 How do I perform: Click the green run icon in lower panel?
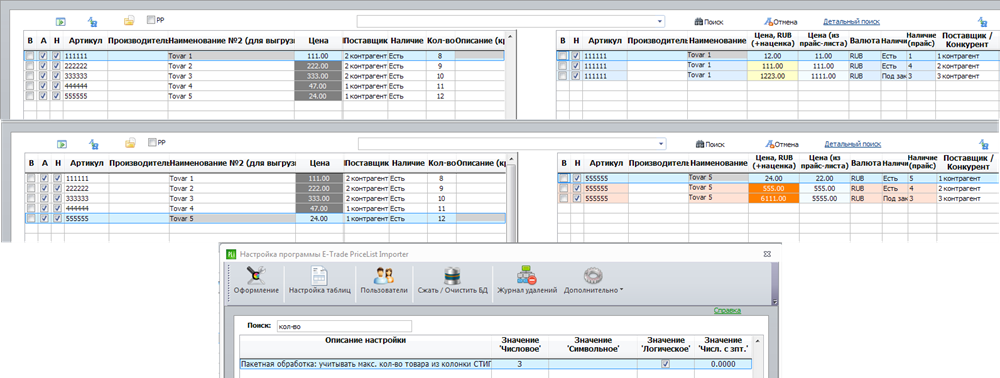pyautogui.click(x=62, y=144)
